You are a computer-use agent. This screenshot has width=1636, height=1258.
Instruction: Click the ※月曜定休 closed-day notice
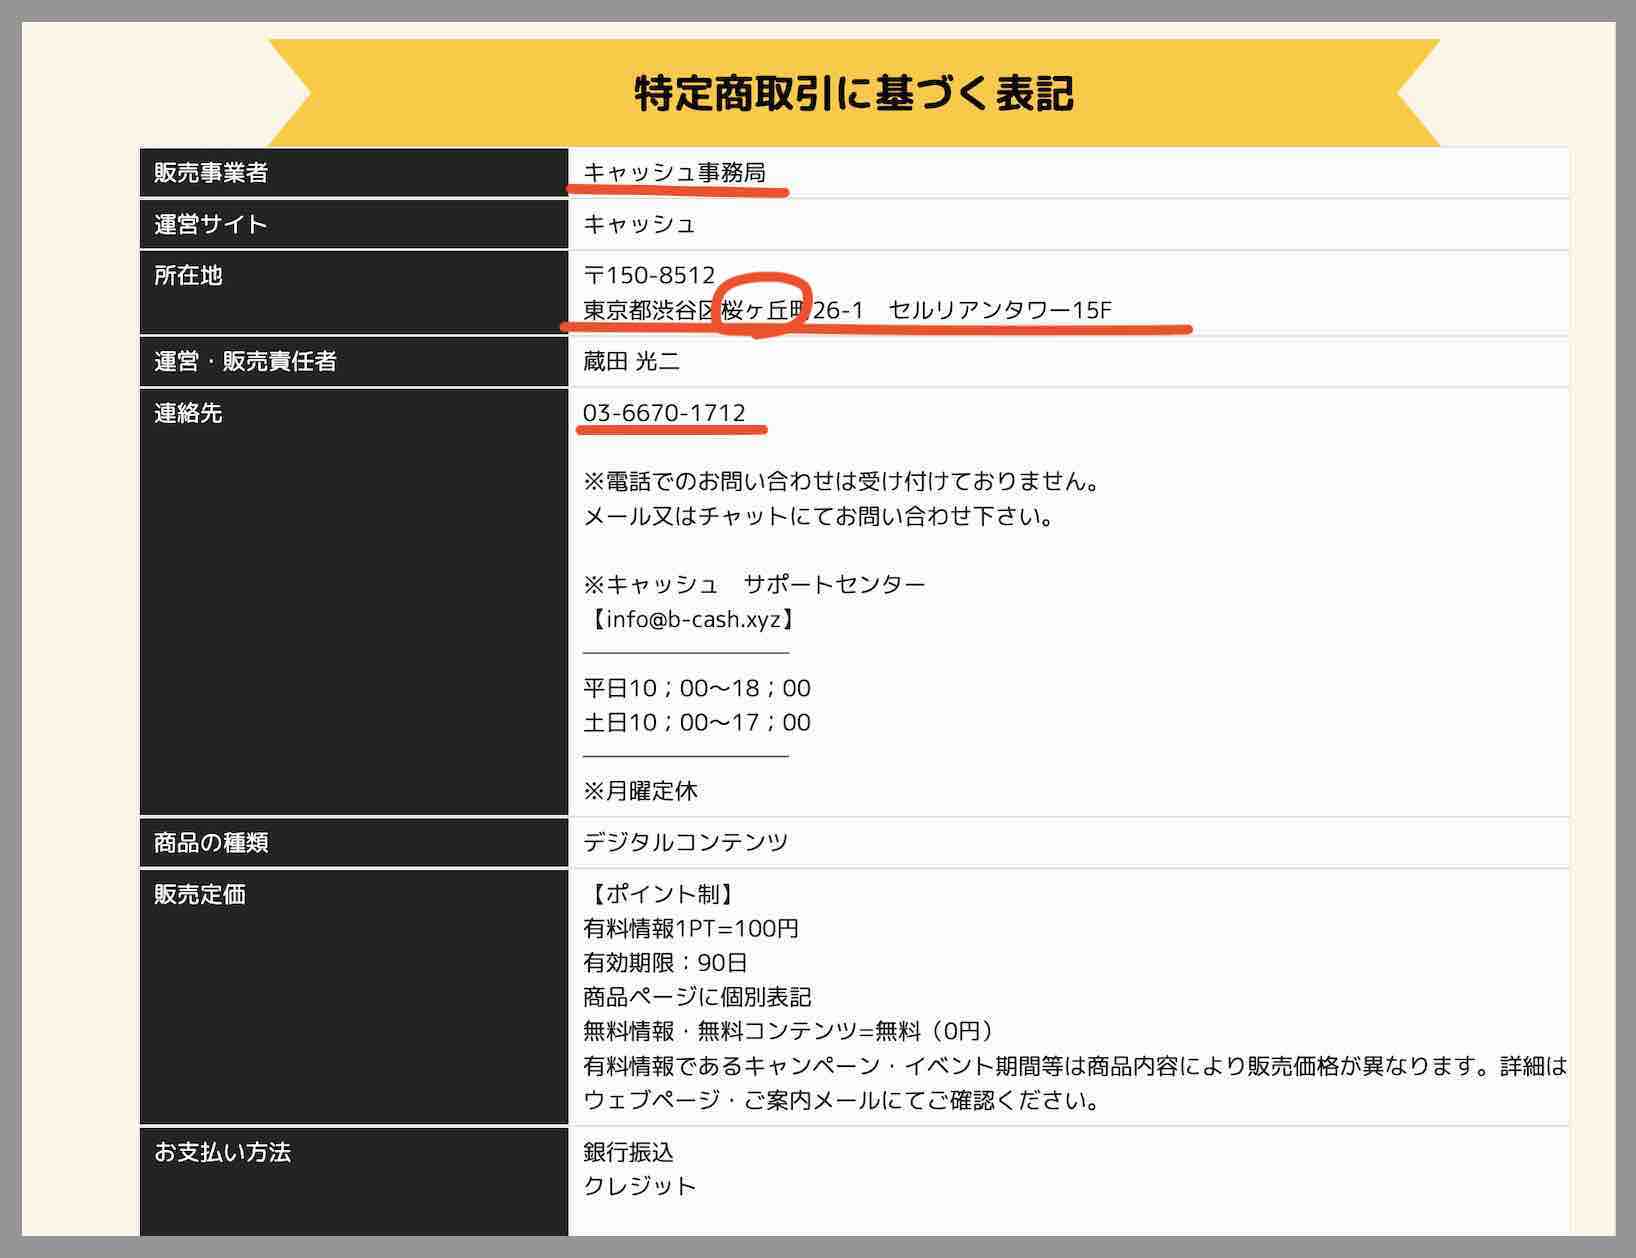(643, 790)
